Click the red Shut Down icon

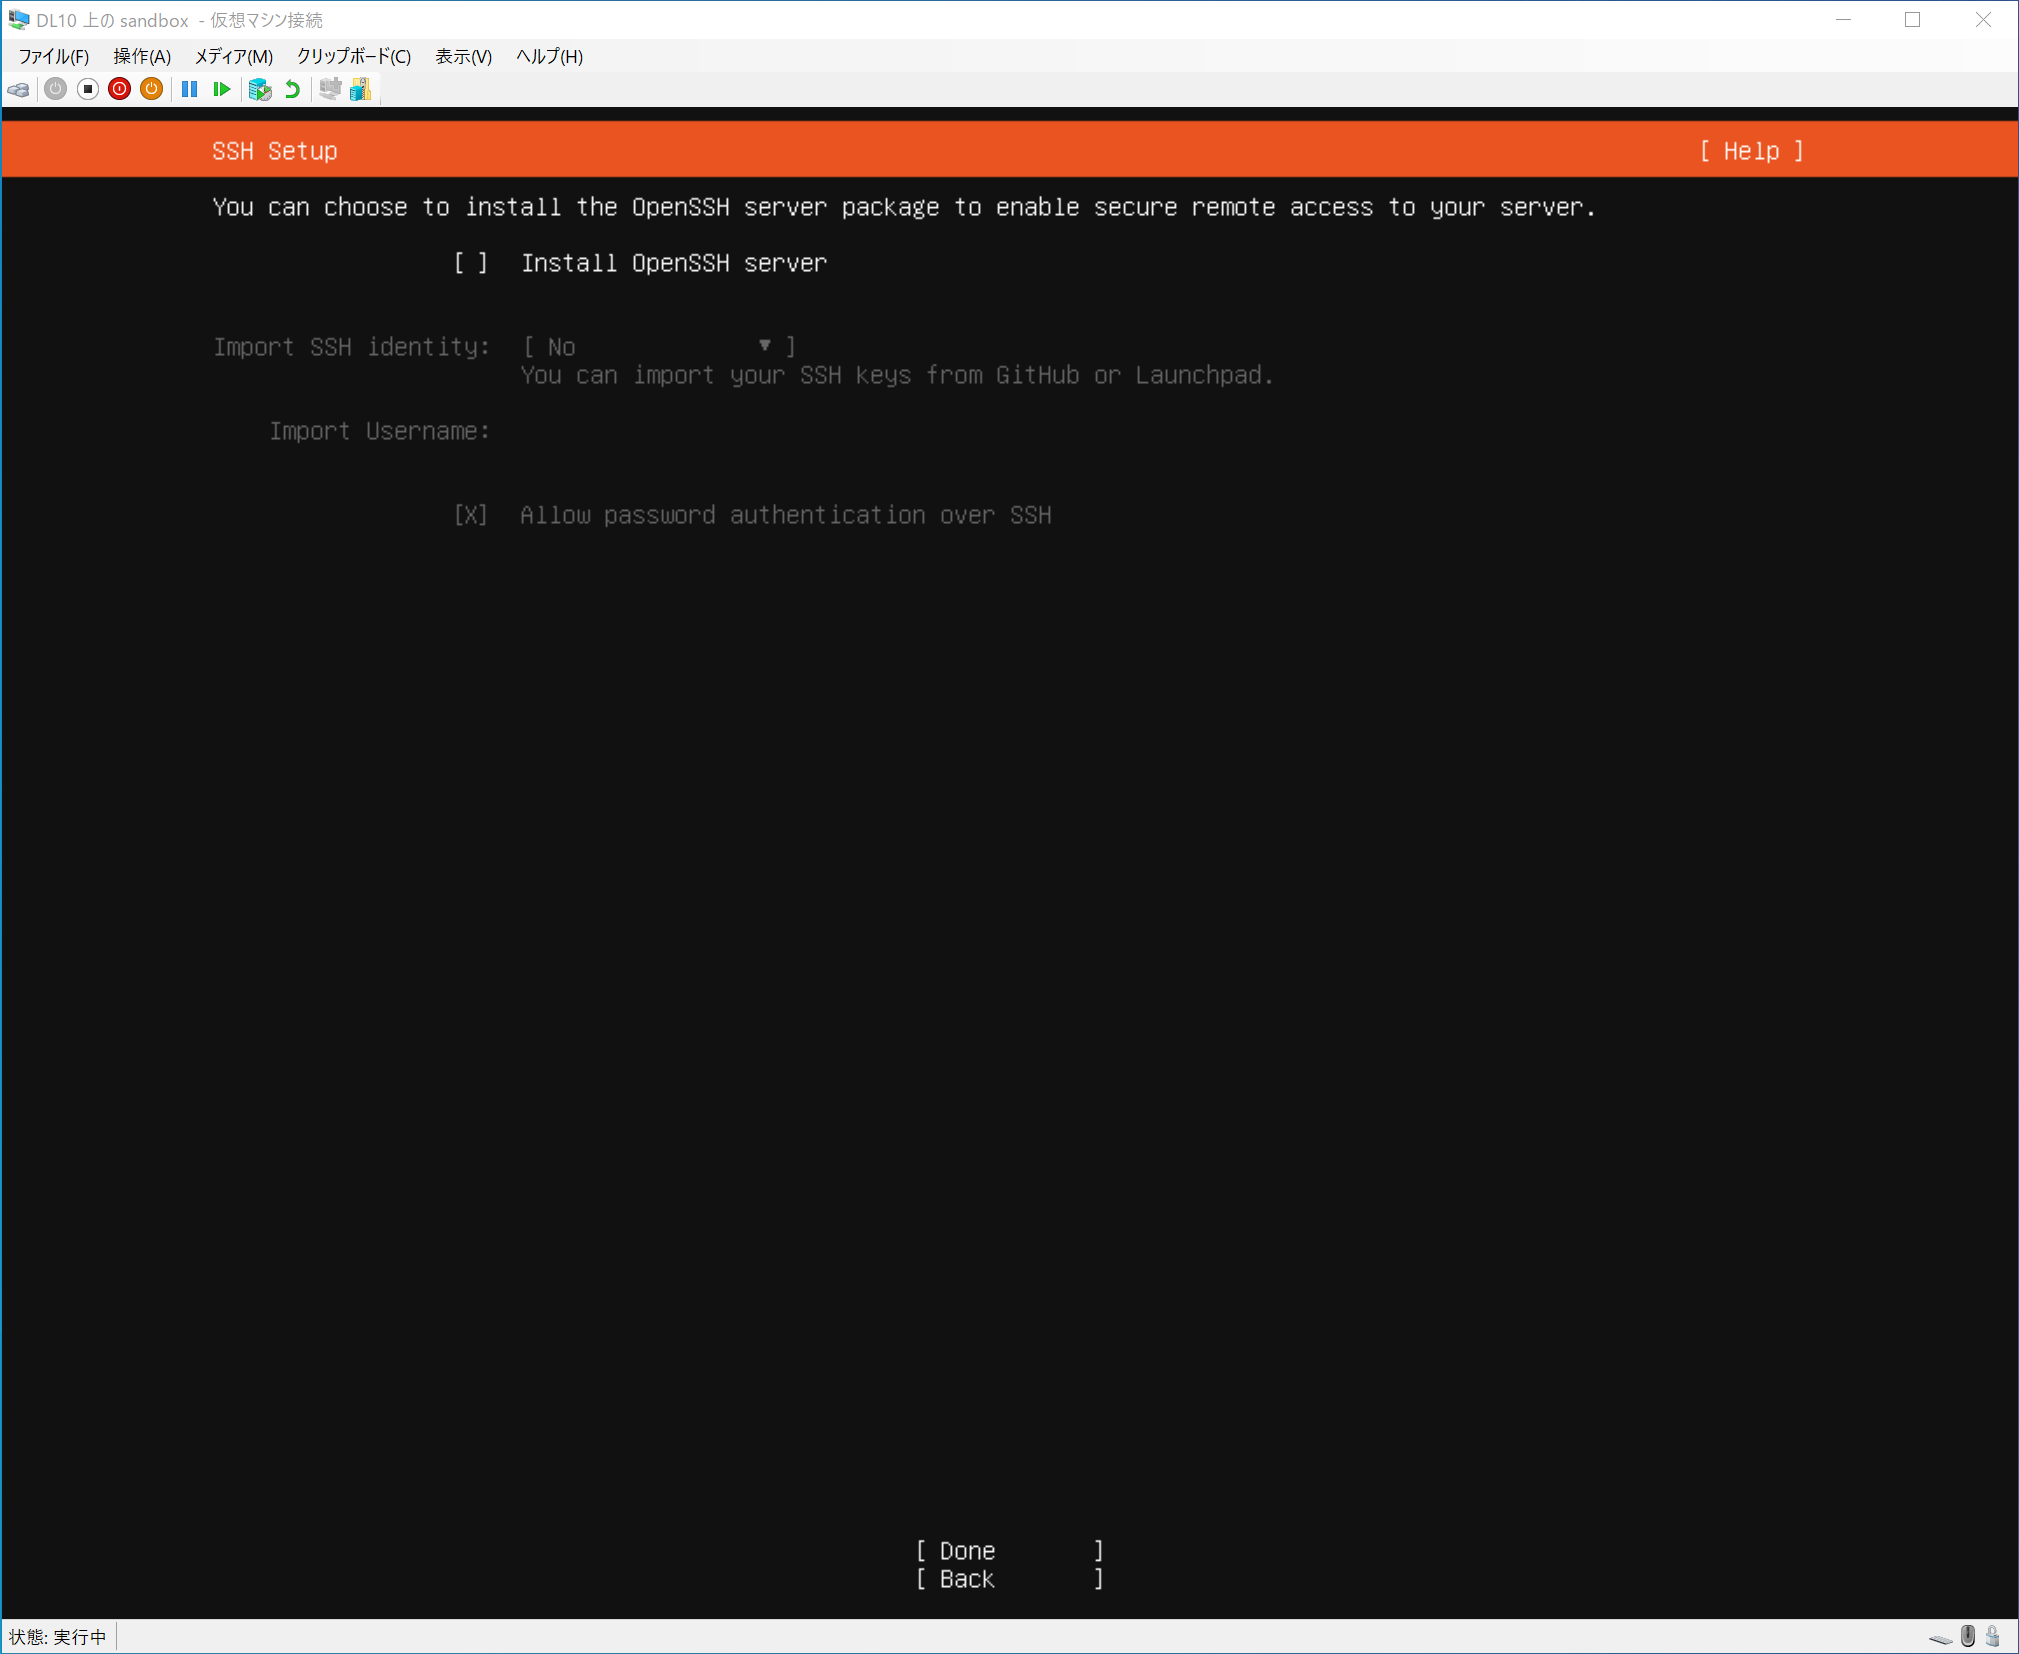pos(119,90)
